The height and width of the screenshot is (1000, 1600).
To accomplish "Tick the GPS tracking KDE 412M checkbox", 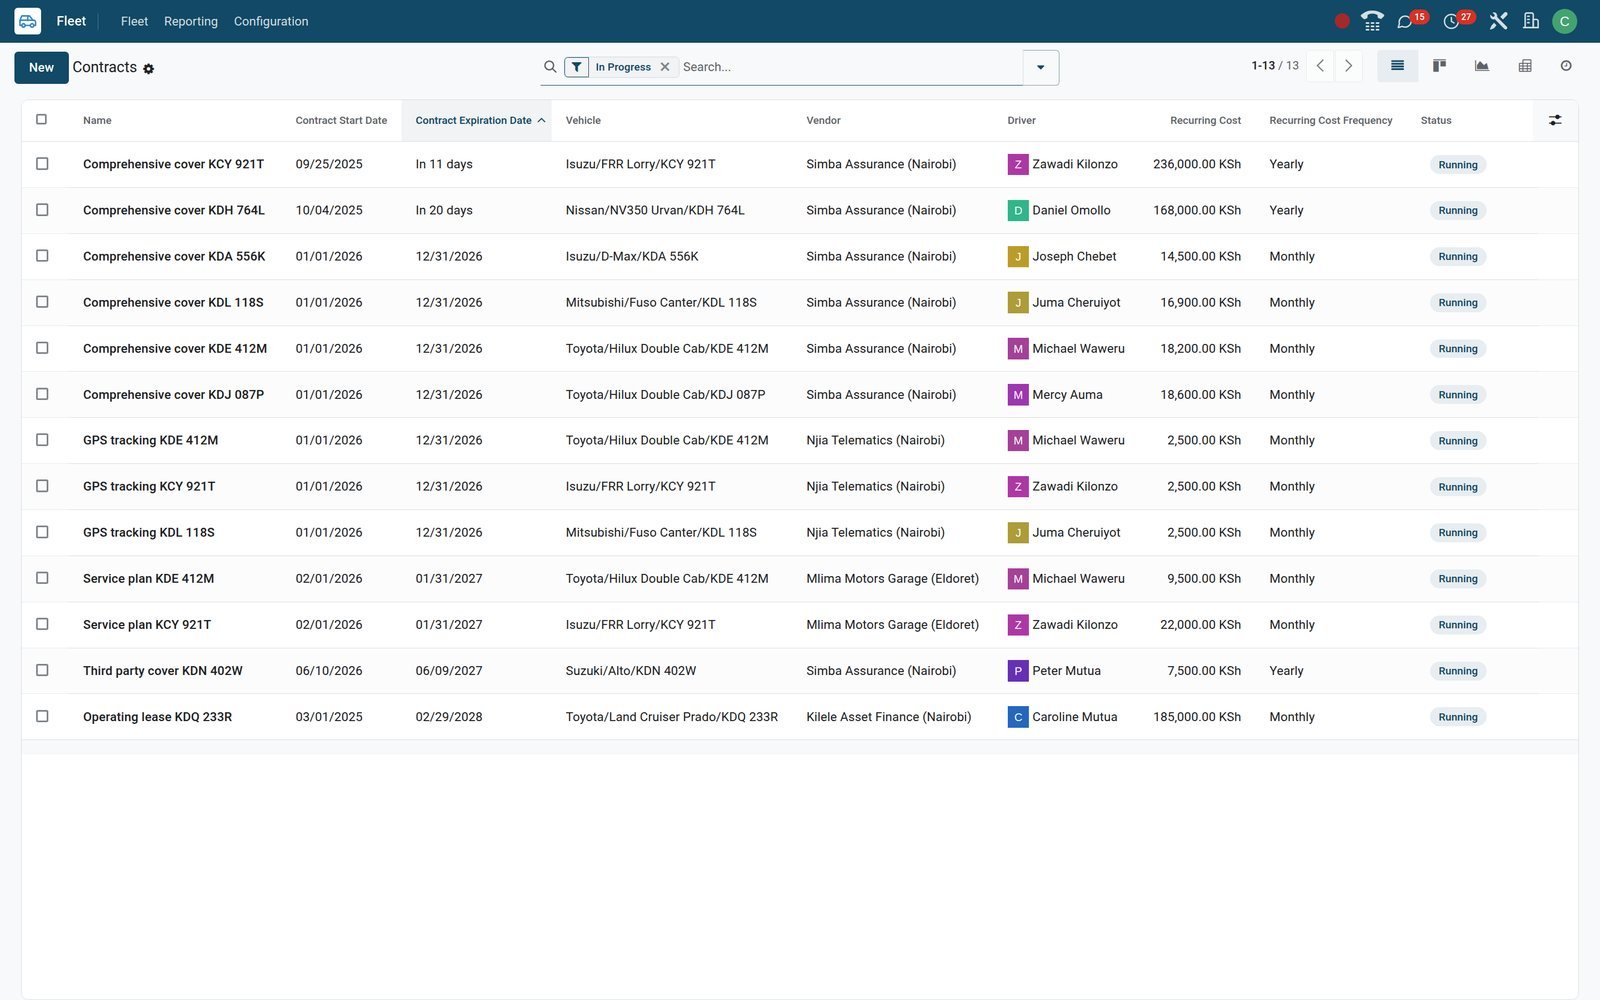I will 42,440.
